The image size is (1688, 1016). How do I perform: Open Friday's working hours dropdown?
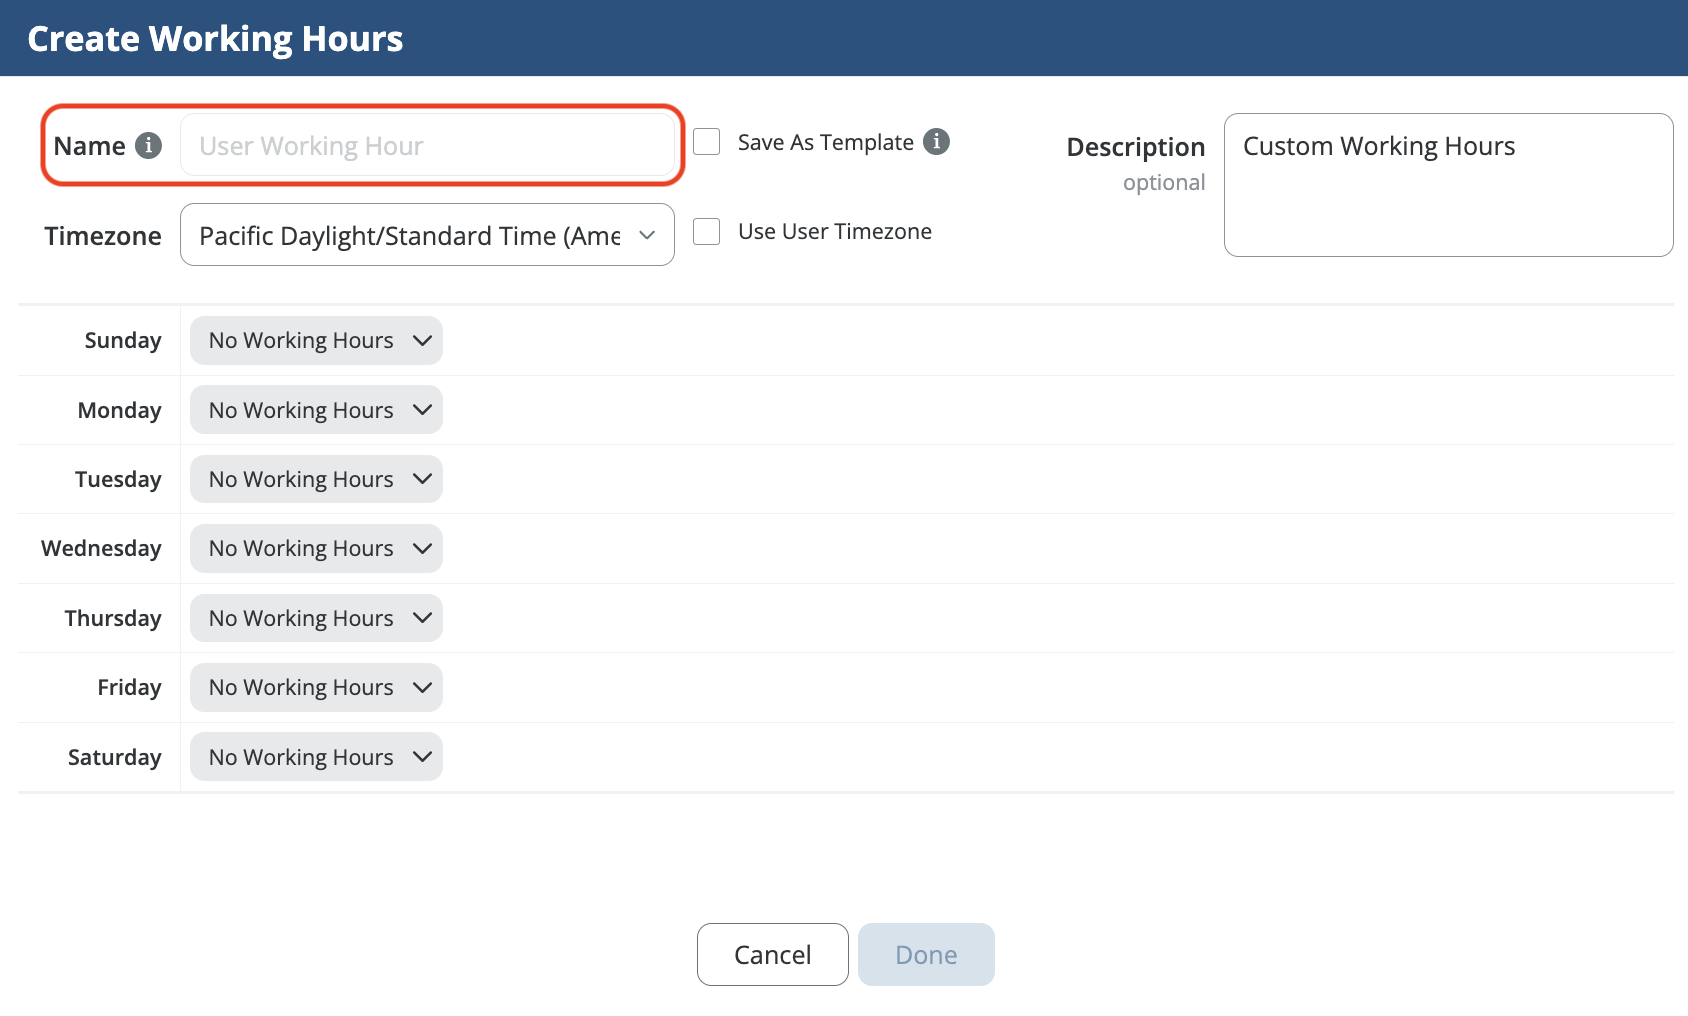click(x=316, y=688)
